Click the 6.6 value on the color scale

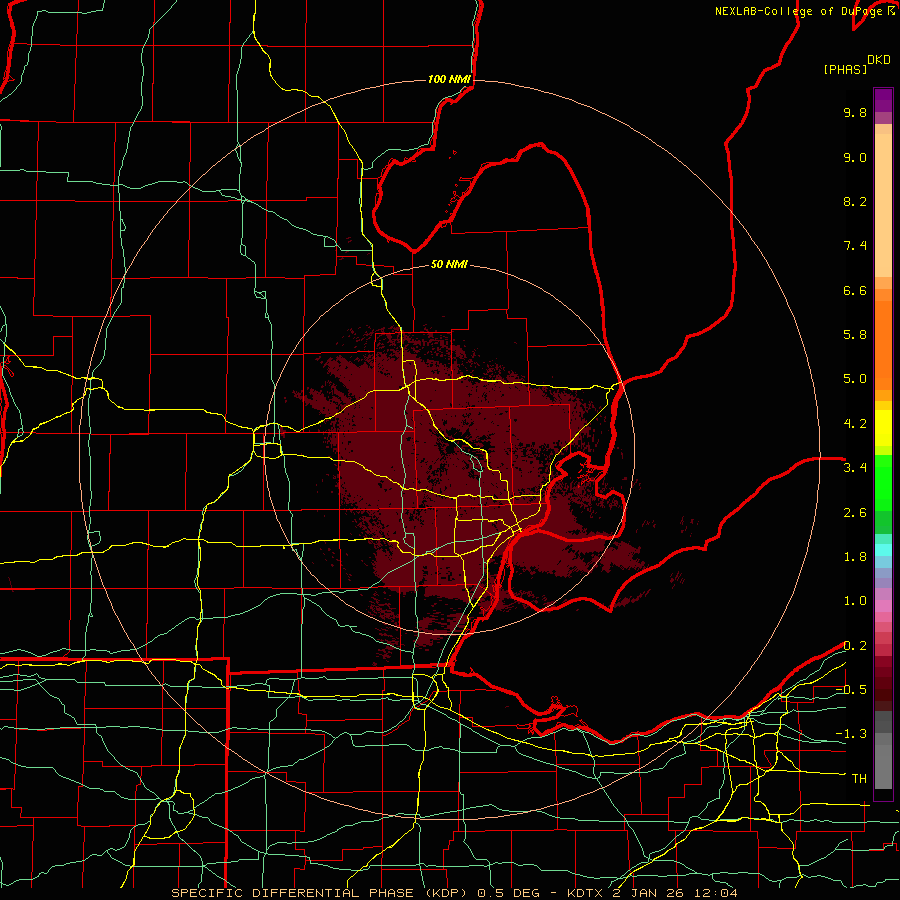coord(855,290)
